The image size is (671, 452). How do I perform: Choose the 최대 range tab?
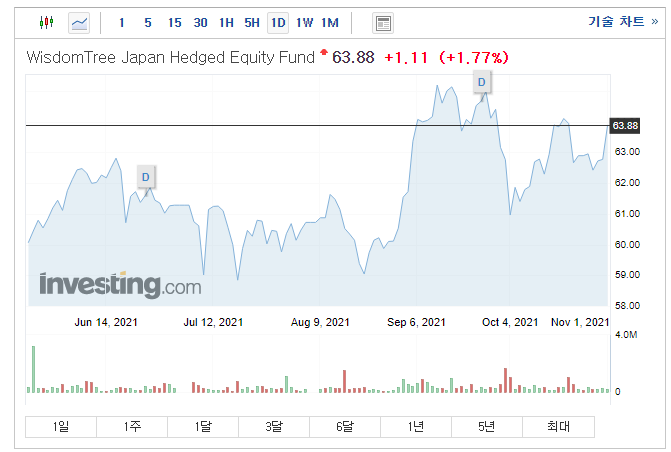click(558, 427)
